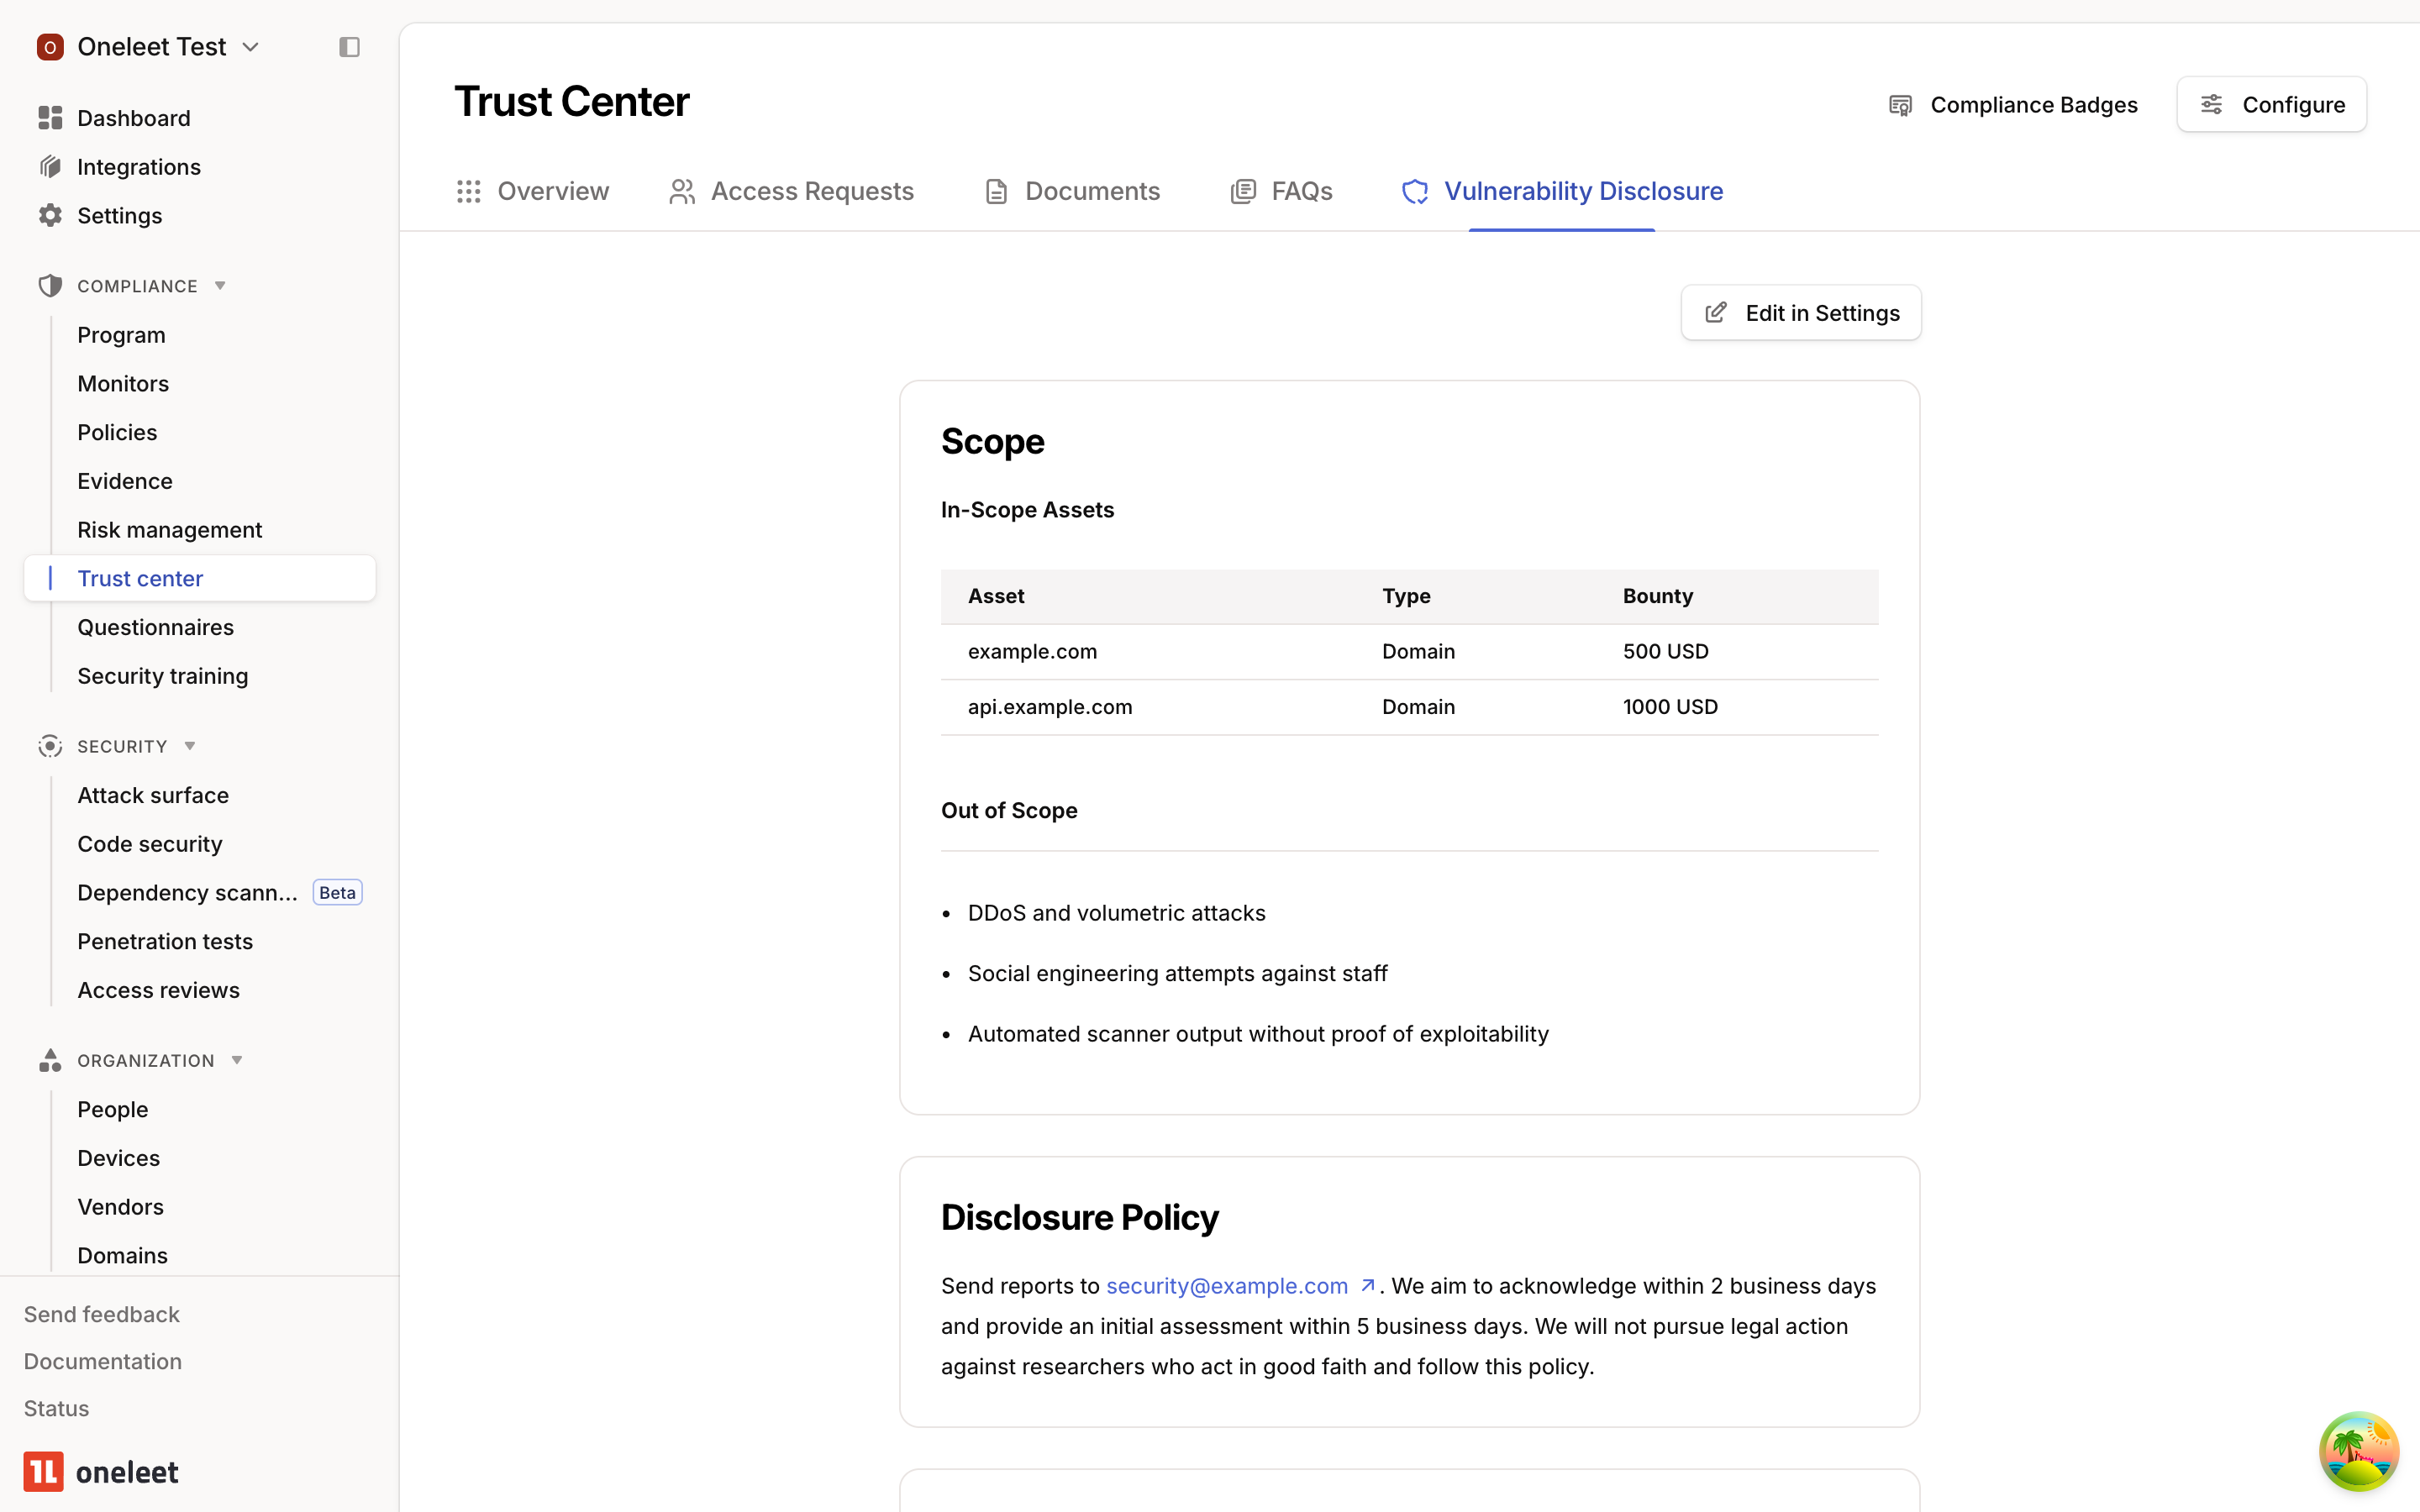Open Evidence in the sidebar
2420x1512 pixels.
click(x=125, y=481)
